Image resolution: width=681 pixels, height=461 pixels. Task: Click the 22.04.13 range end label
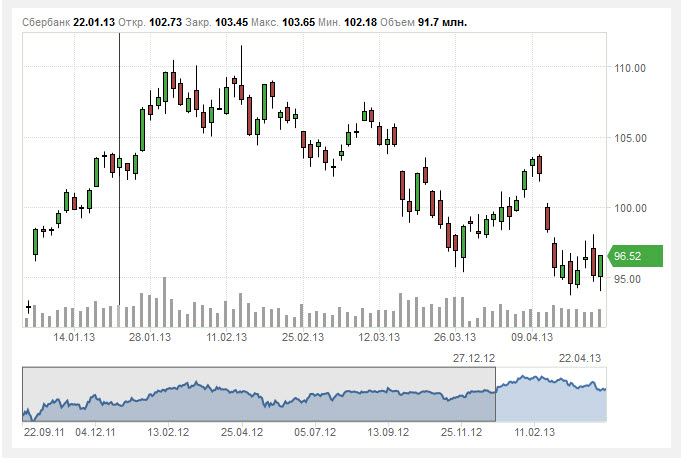[579, 358]
